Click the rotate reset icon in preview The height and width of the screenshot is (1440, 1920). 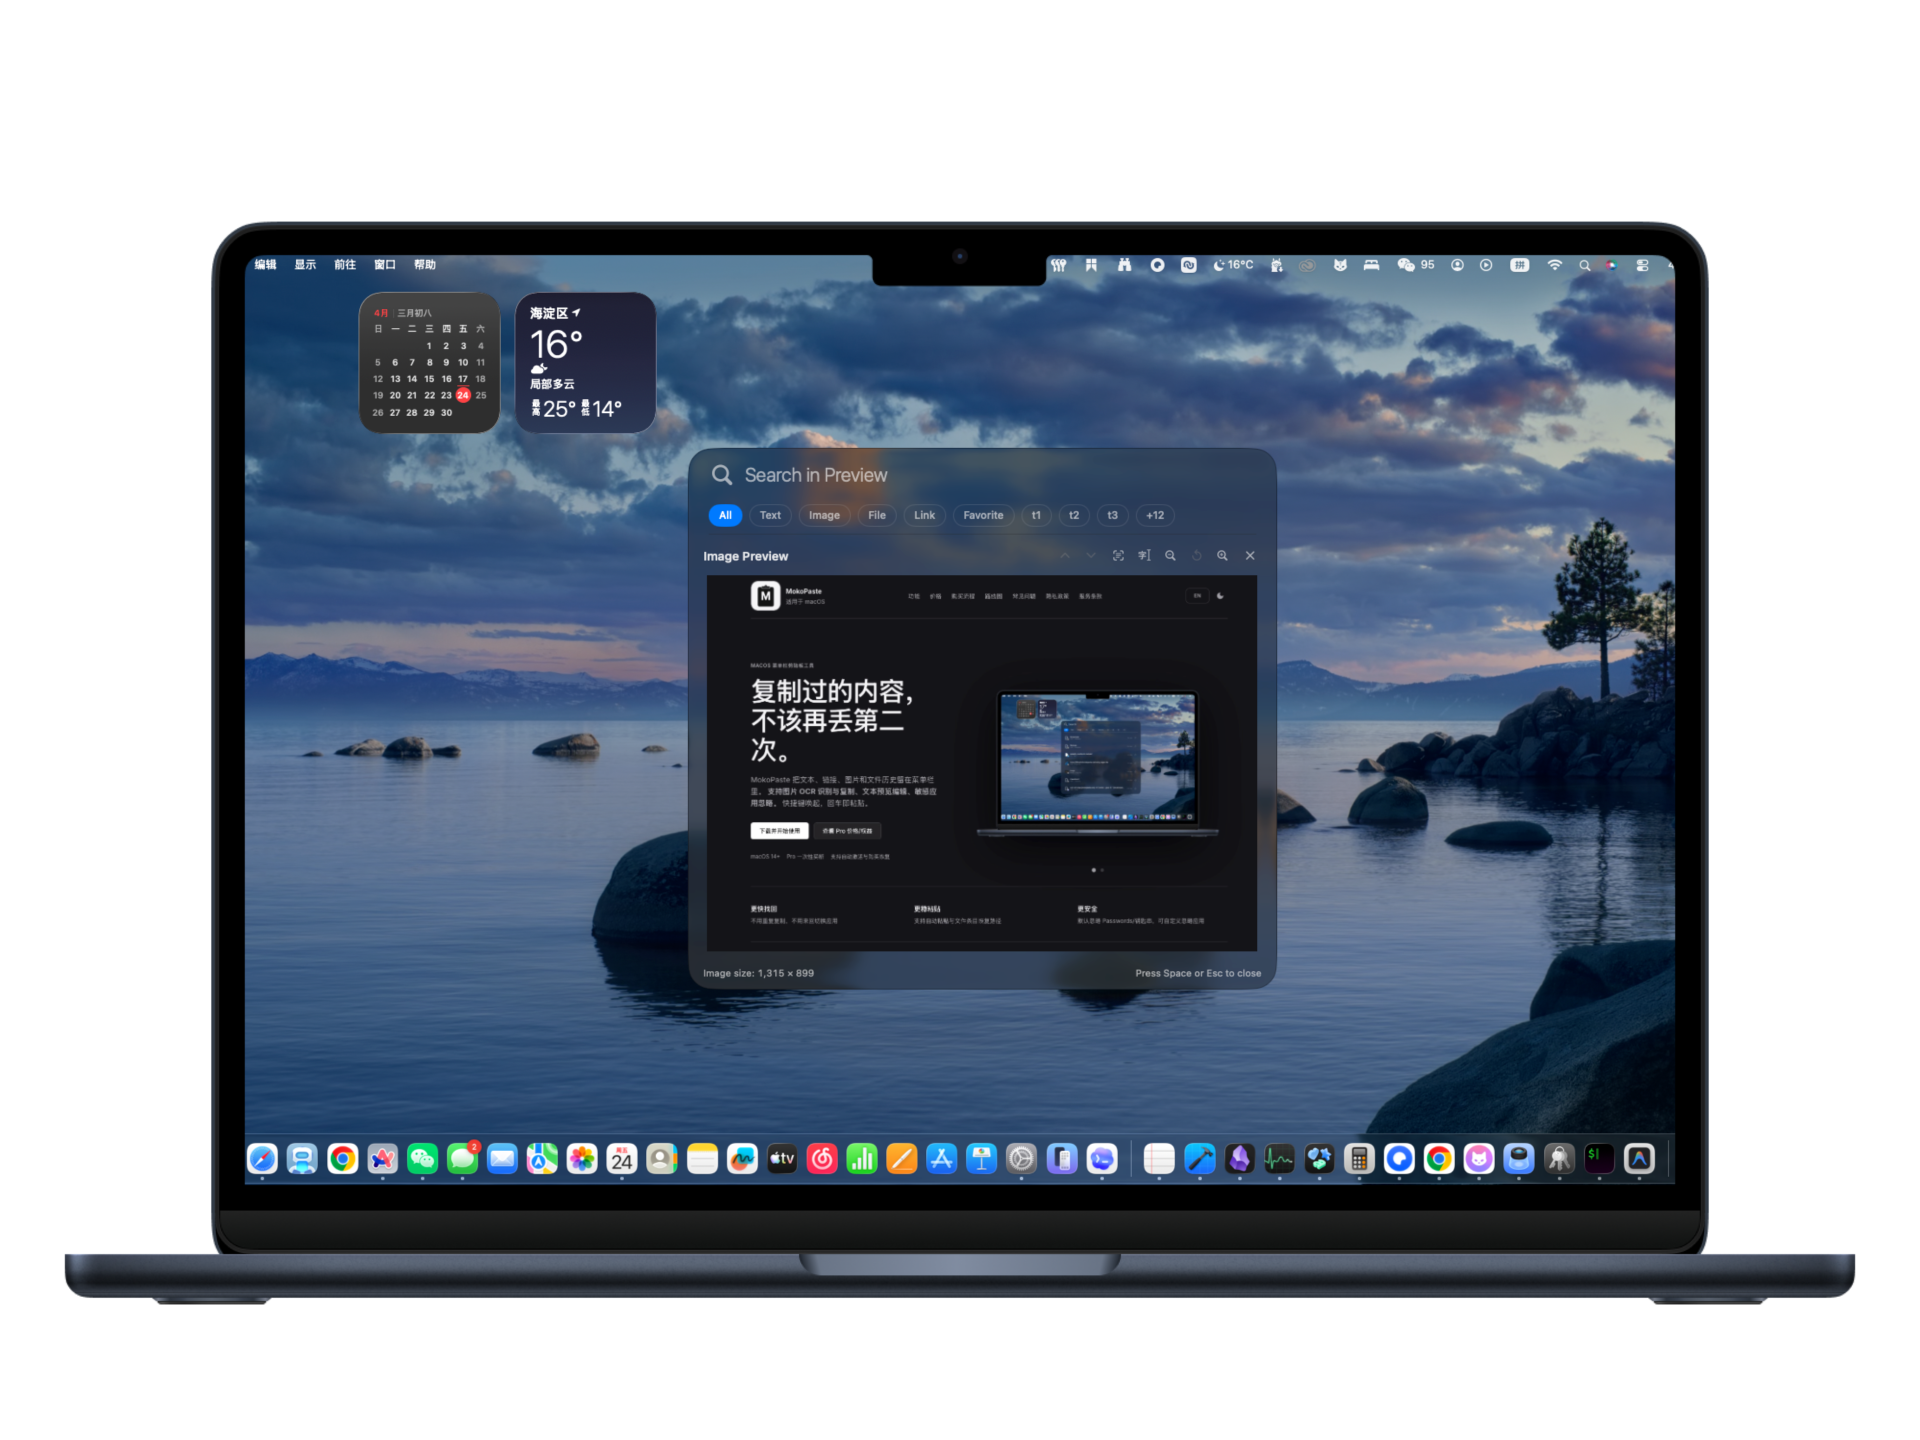(1196, 555)
